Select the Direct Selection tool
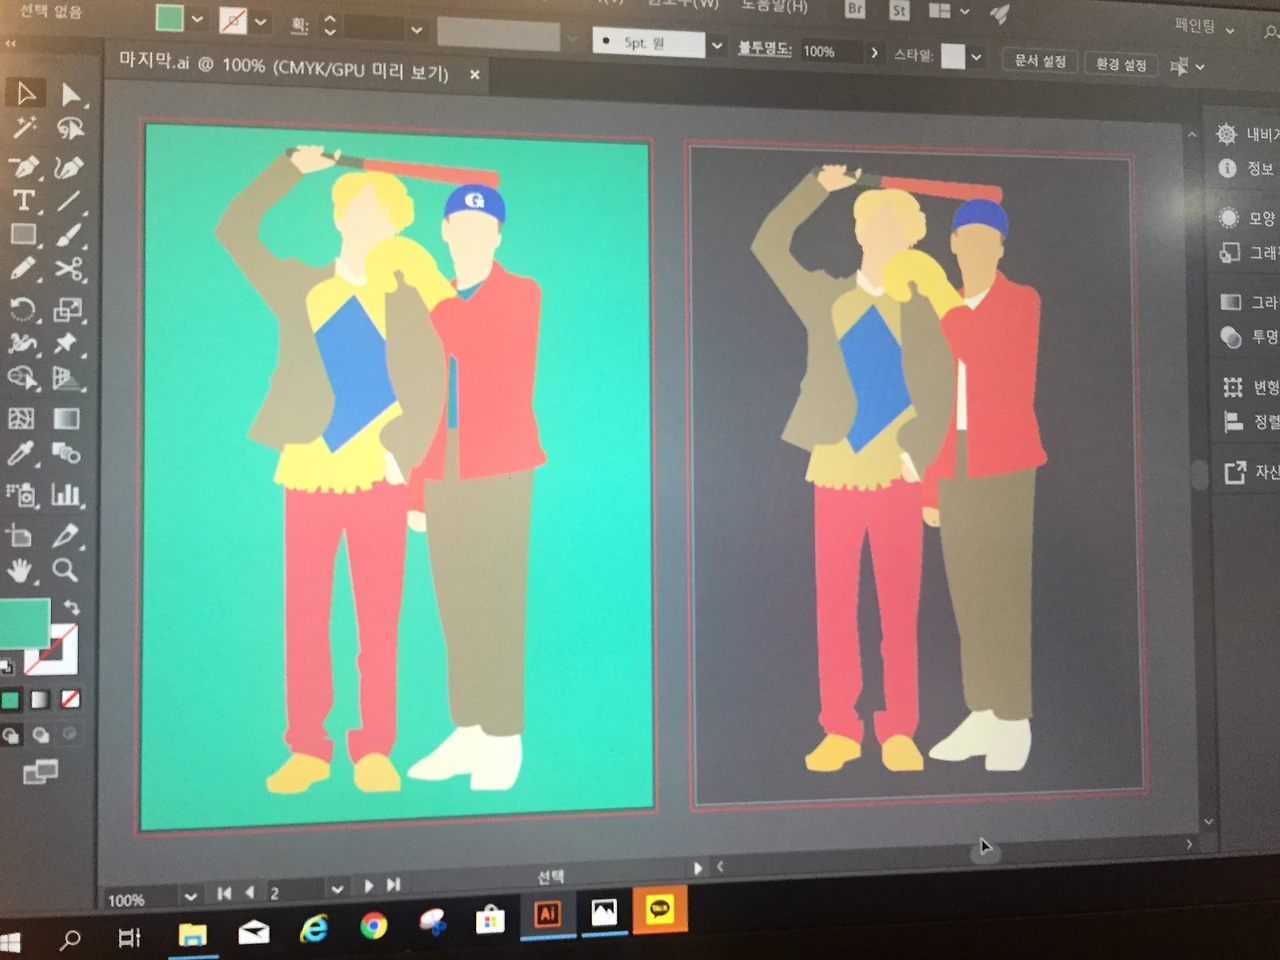 point(71,94)
